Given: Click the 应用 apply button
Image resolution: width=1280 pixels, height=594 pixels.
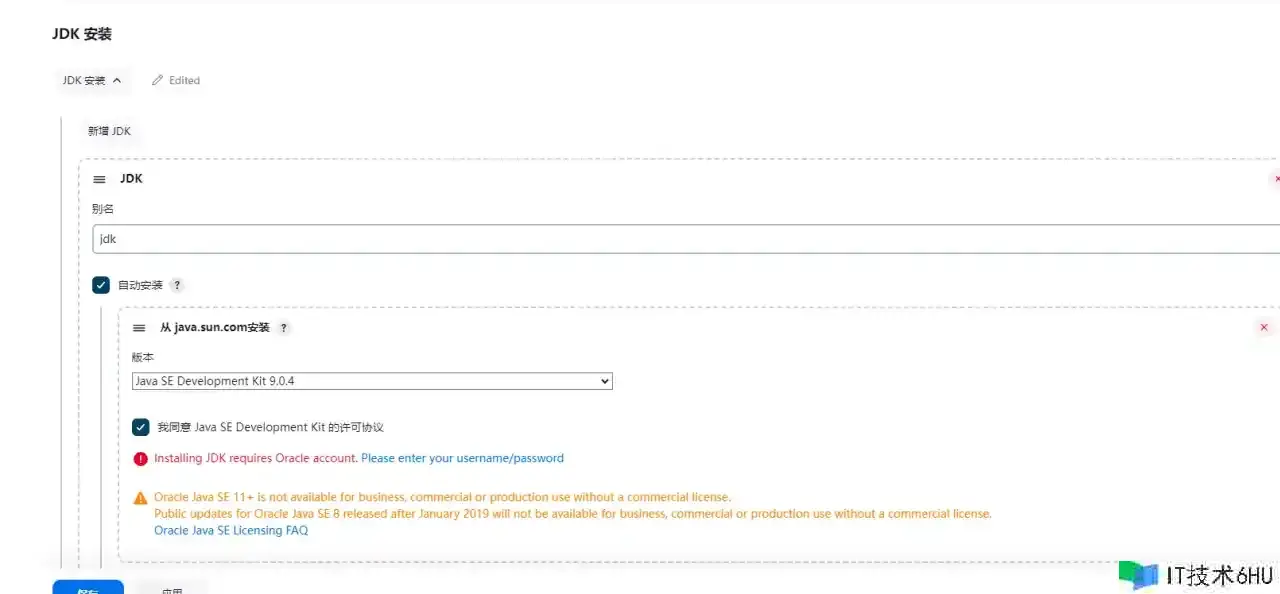Looking at the screenshot, I should 172,588.
